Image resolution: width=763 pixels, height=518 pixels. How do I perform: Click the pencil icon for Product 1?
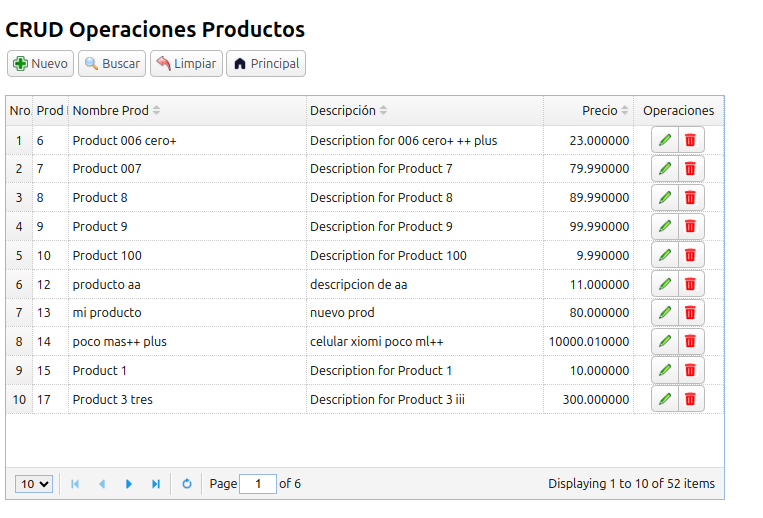(x=665, y=371)
